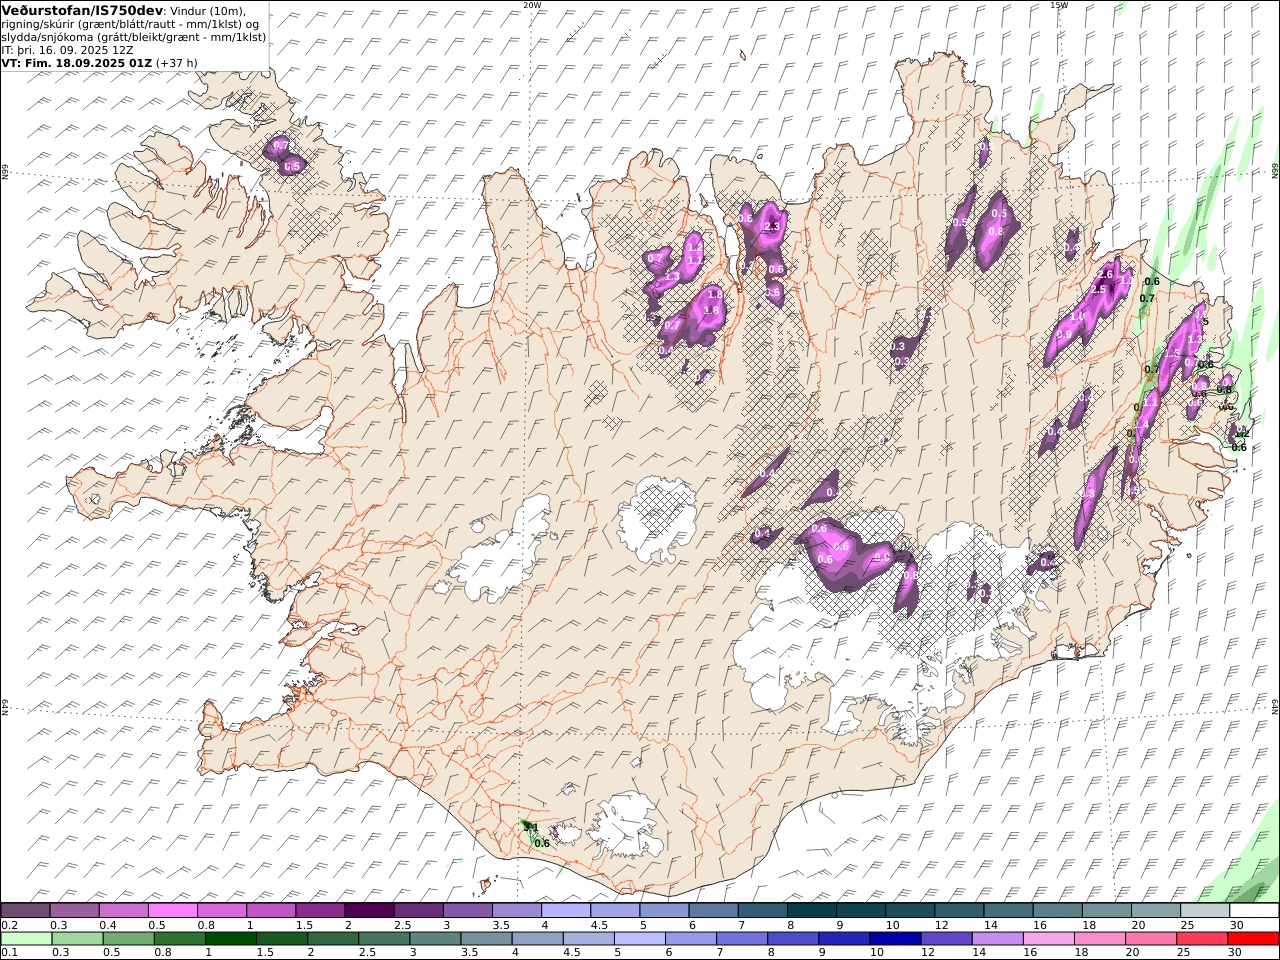1280x960 pixels.
Task: Pick the dull plum swatch between 0.2 and 0.3, upper legend row
Action: coord(25,911)
